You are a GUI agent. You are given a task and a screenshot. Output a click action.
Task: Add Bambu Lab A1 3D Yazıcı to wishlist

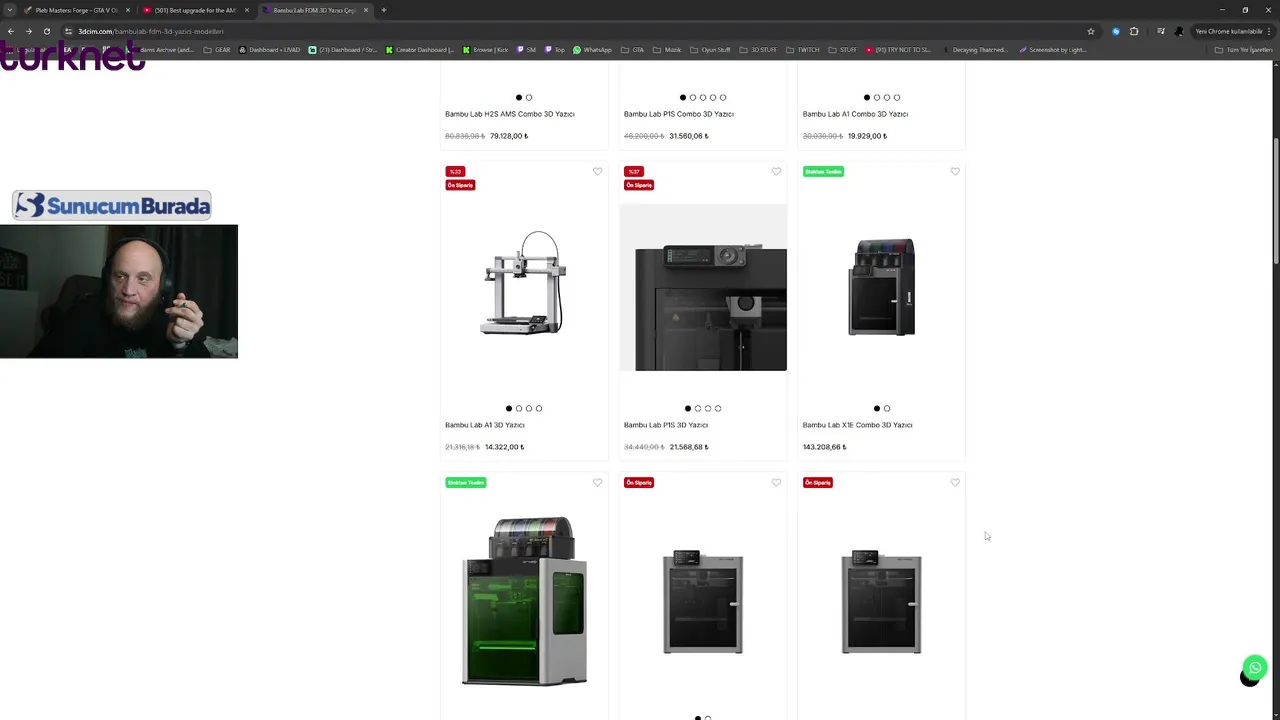[x=597, y=172]
